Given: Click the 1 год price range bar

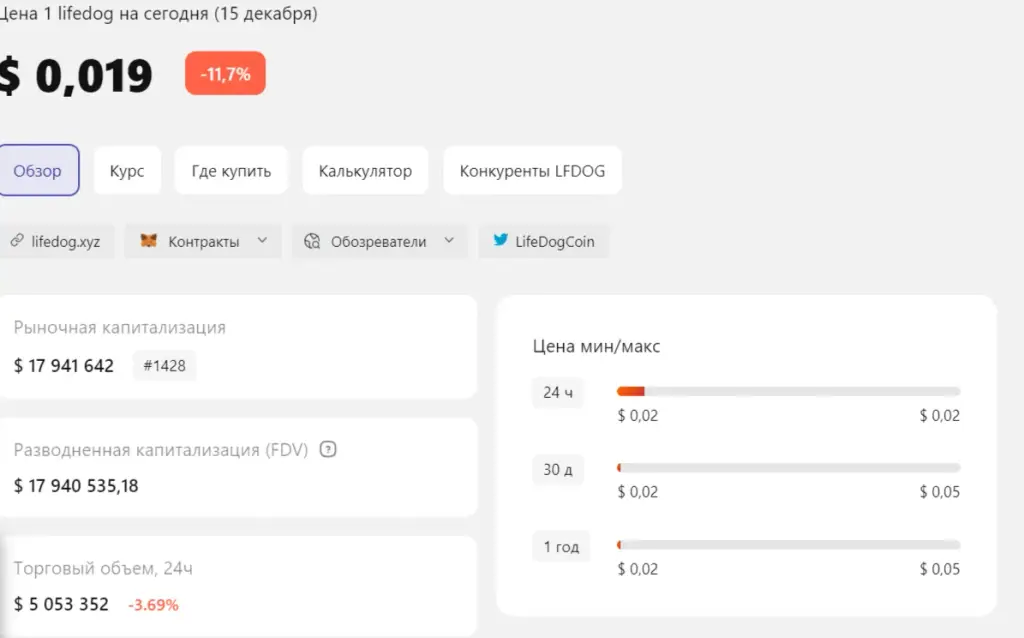Looking at the screenshot, I should point(788,545).
